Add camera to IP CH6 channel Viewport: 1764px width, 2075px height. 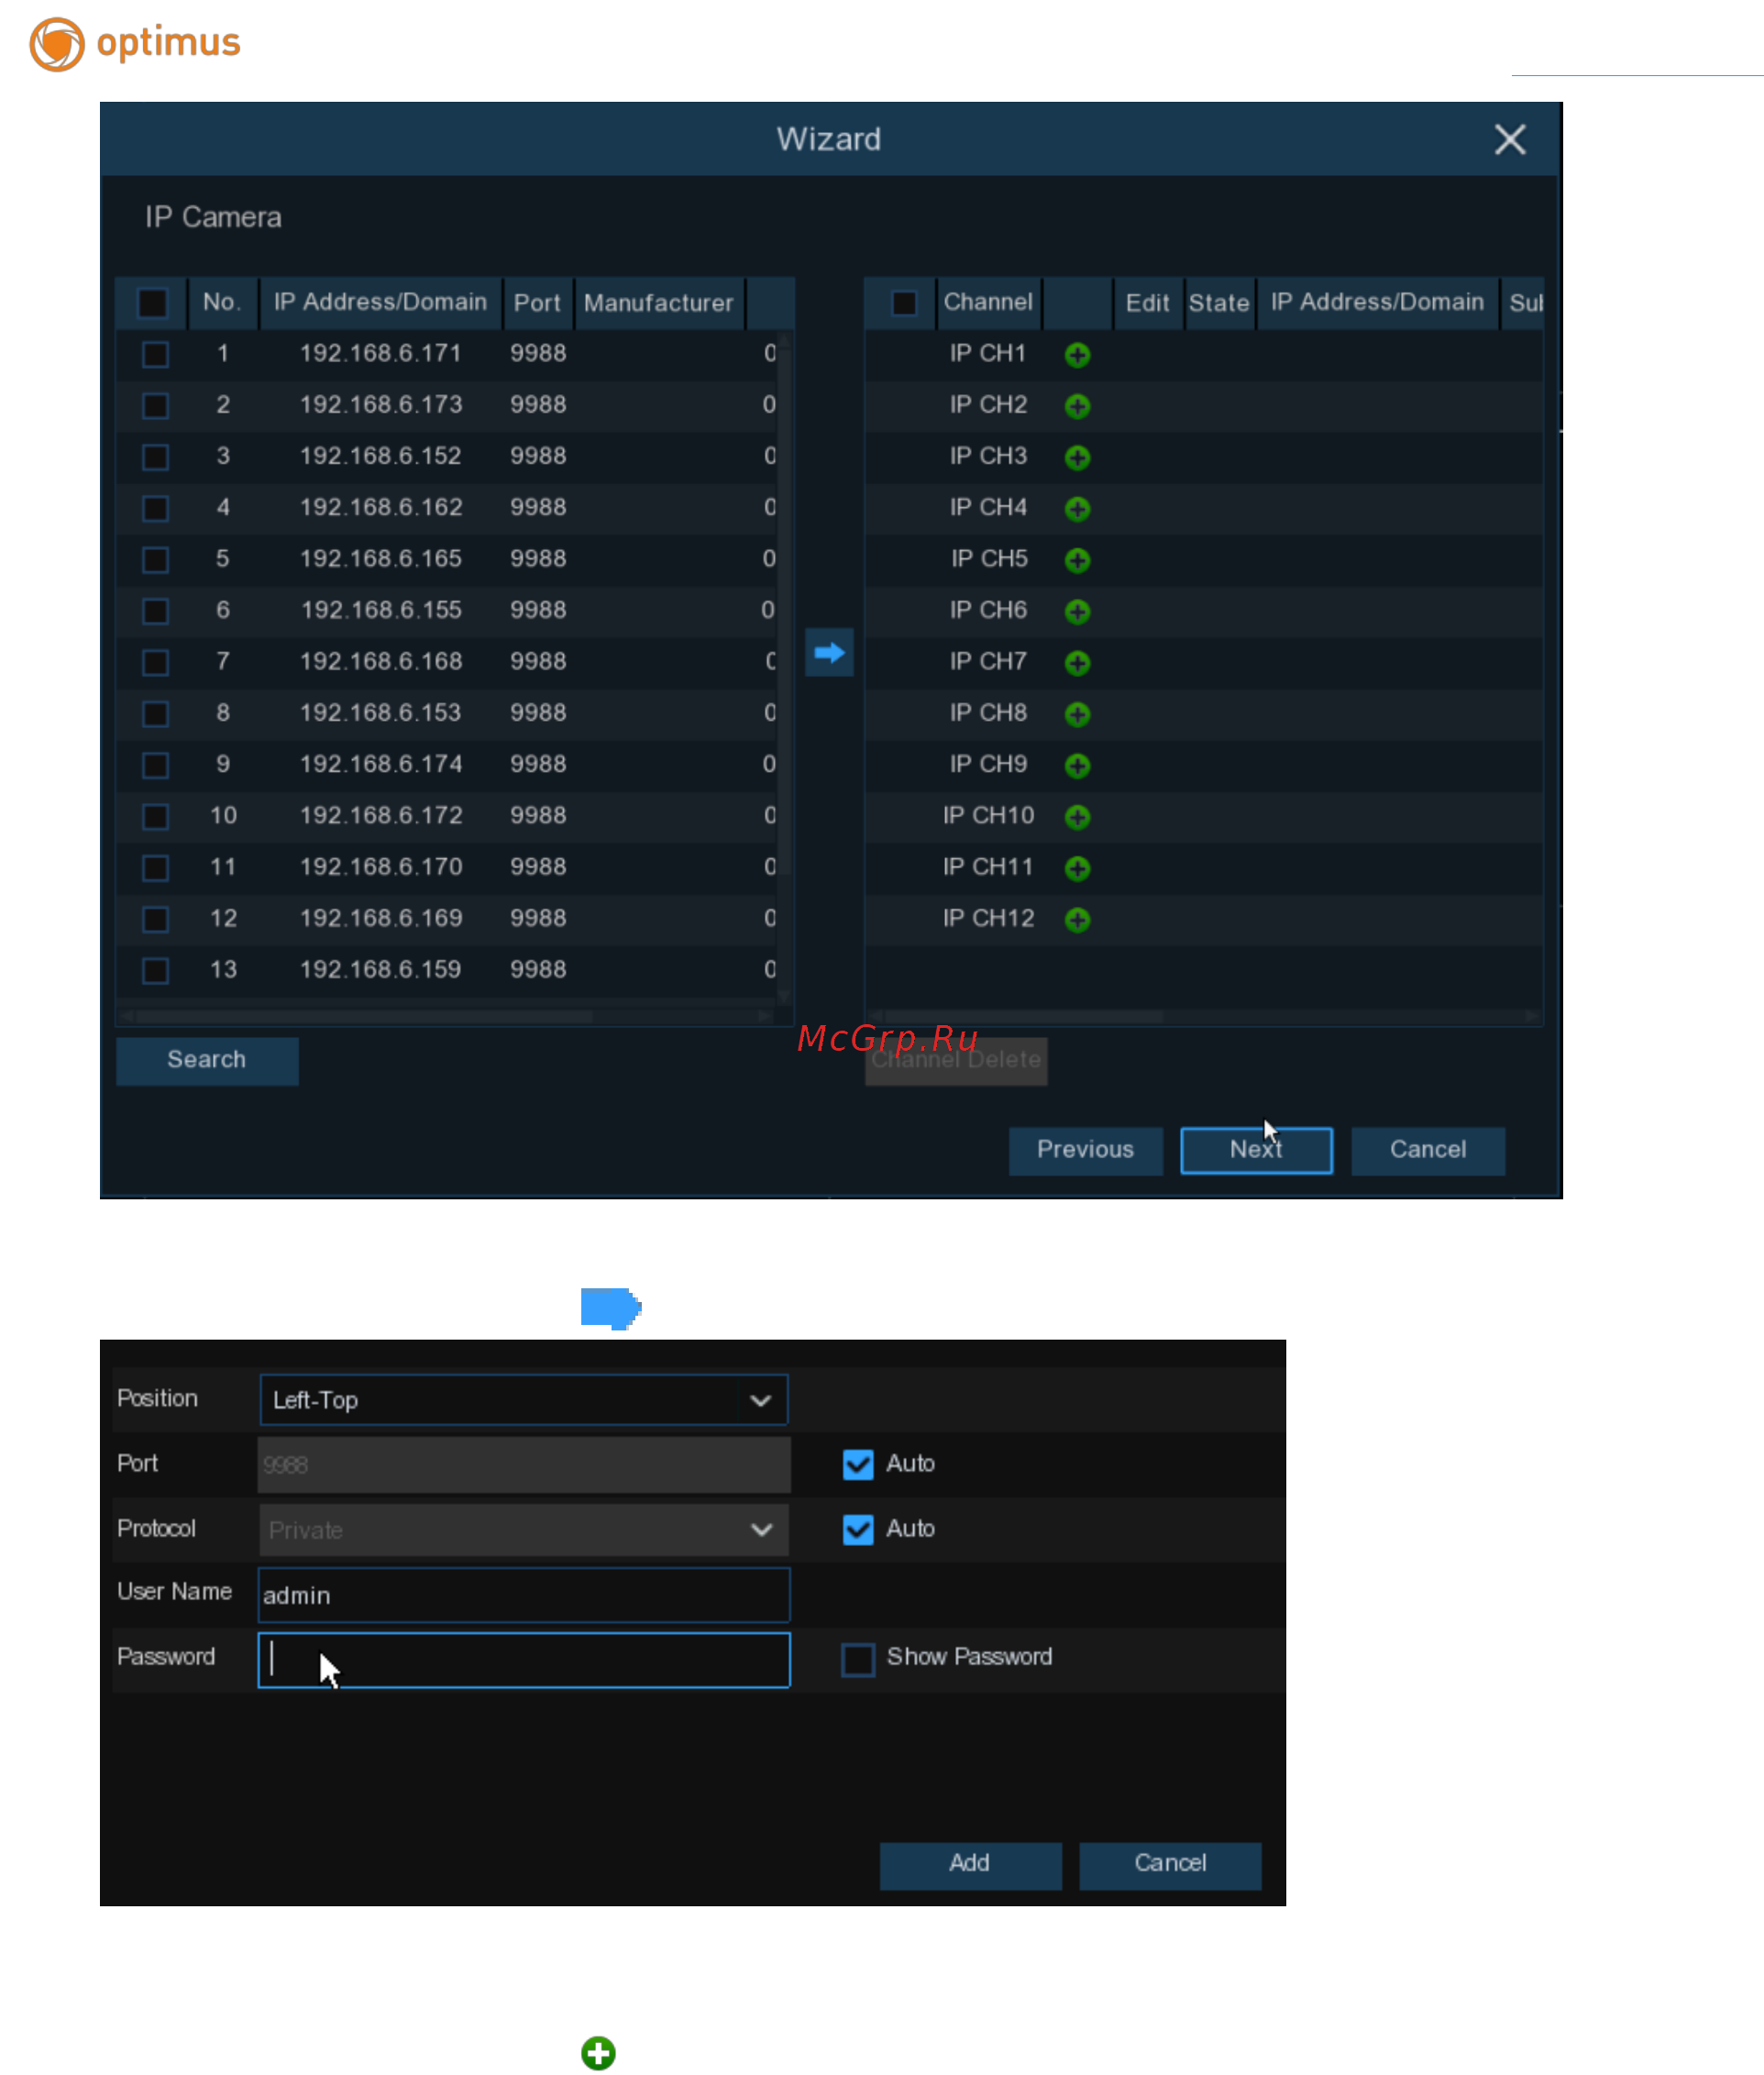[x=1077, y=611]
